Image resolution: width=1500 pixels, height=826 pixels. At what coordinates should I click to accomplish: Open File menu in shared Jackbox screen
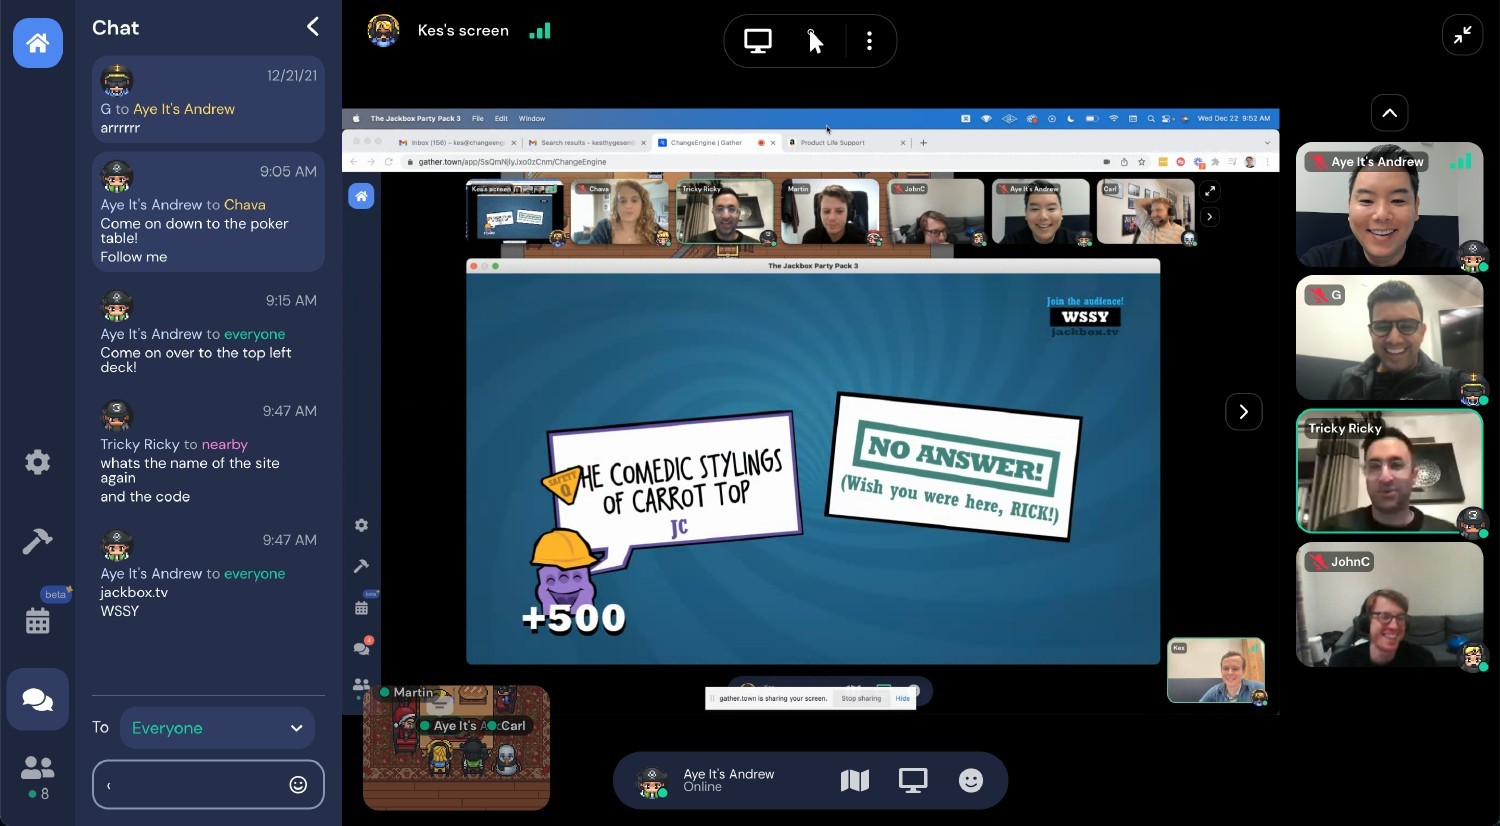[x=478, y=118]
